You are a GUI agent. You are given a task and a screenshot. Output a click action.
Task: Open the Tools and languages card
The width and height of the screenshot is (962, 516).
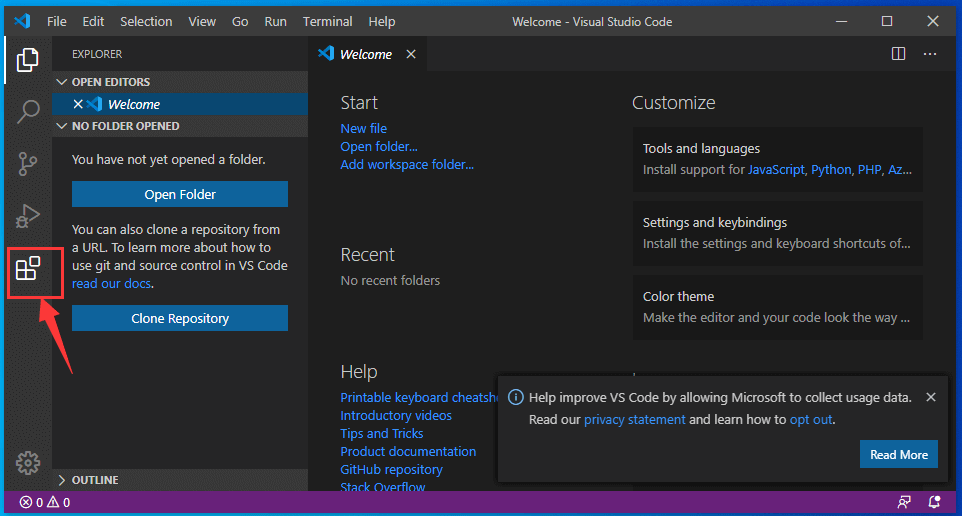[778, 160]
